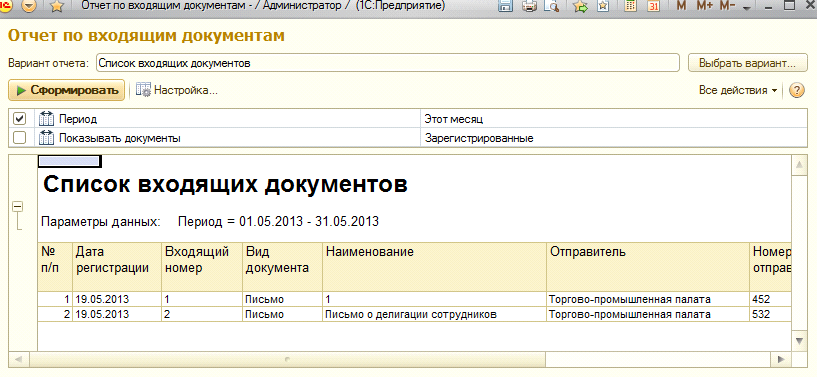Click Выбрать вариант... button
This screenshot has width=817, height=377.
pos(747,63)
